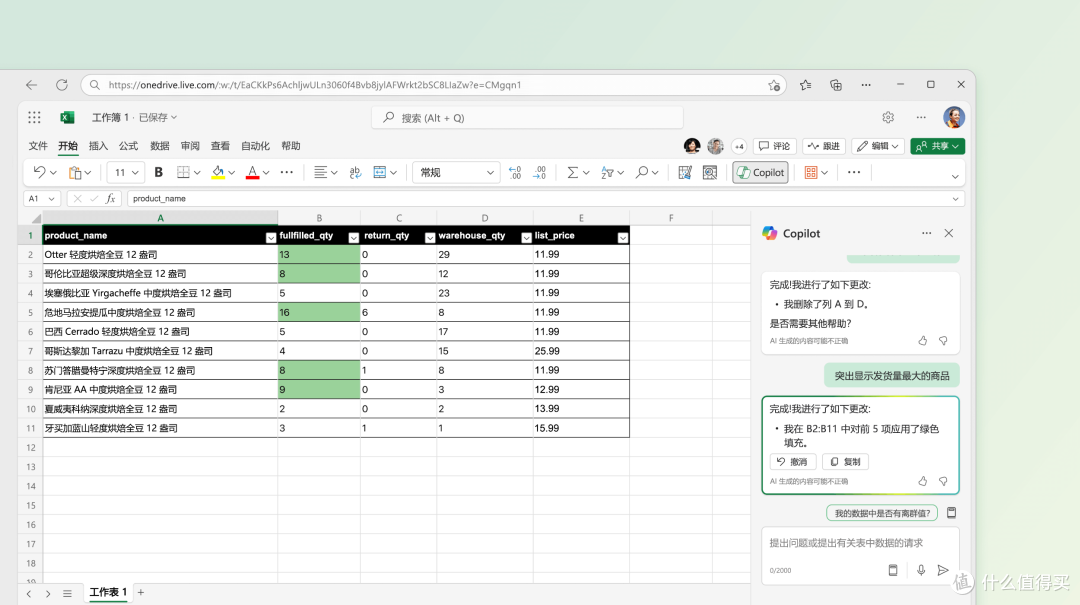Click find magnifier icon in ribbon
Viewport: 1080px width, 605px height.
[x=641, y=172]
